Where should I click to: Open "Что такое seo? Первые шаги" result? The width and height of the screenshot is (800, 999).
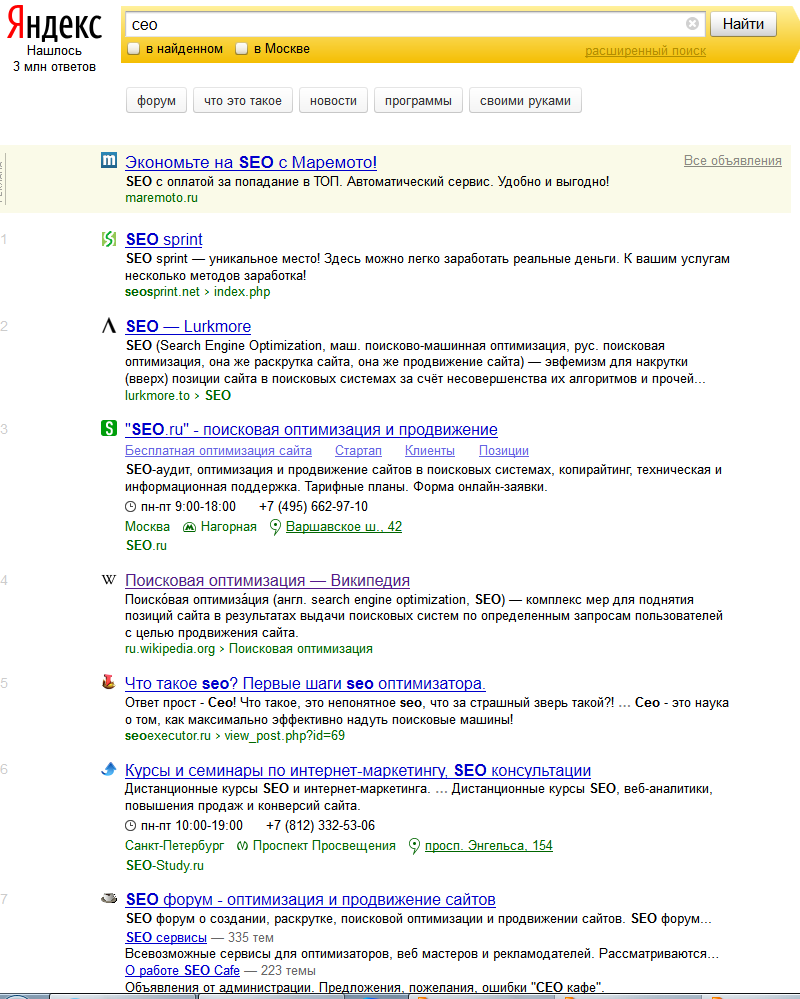click(x=305, y=684)
